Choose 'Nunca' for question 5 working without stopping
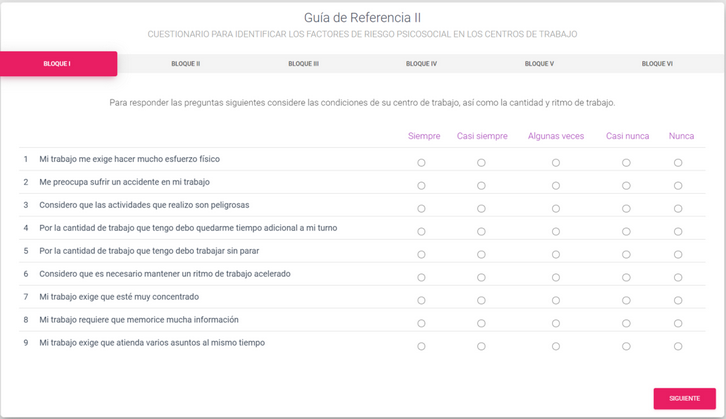726x419 pixels. click(678, 255)
